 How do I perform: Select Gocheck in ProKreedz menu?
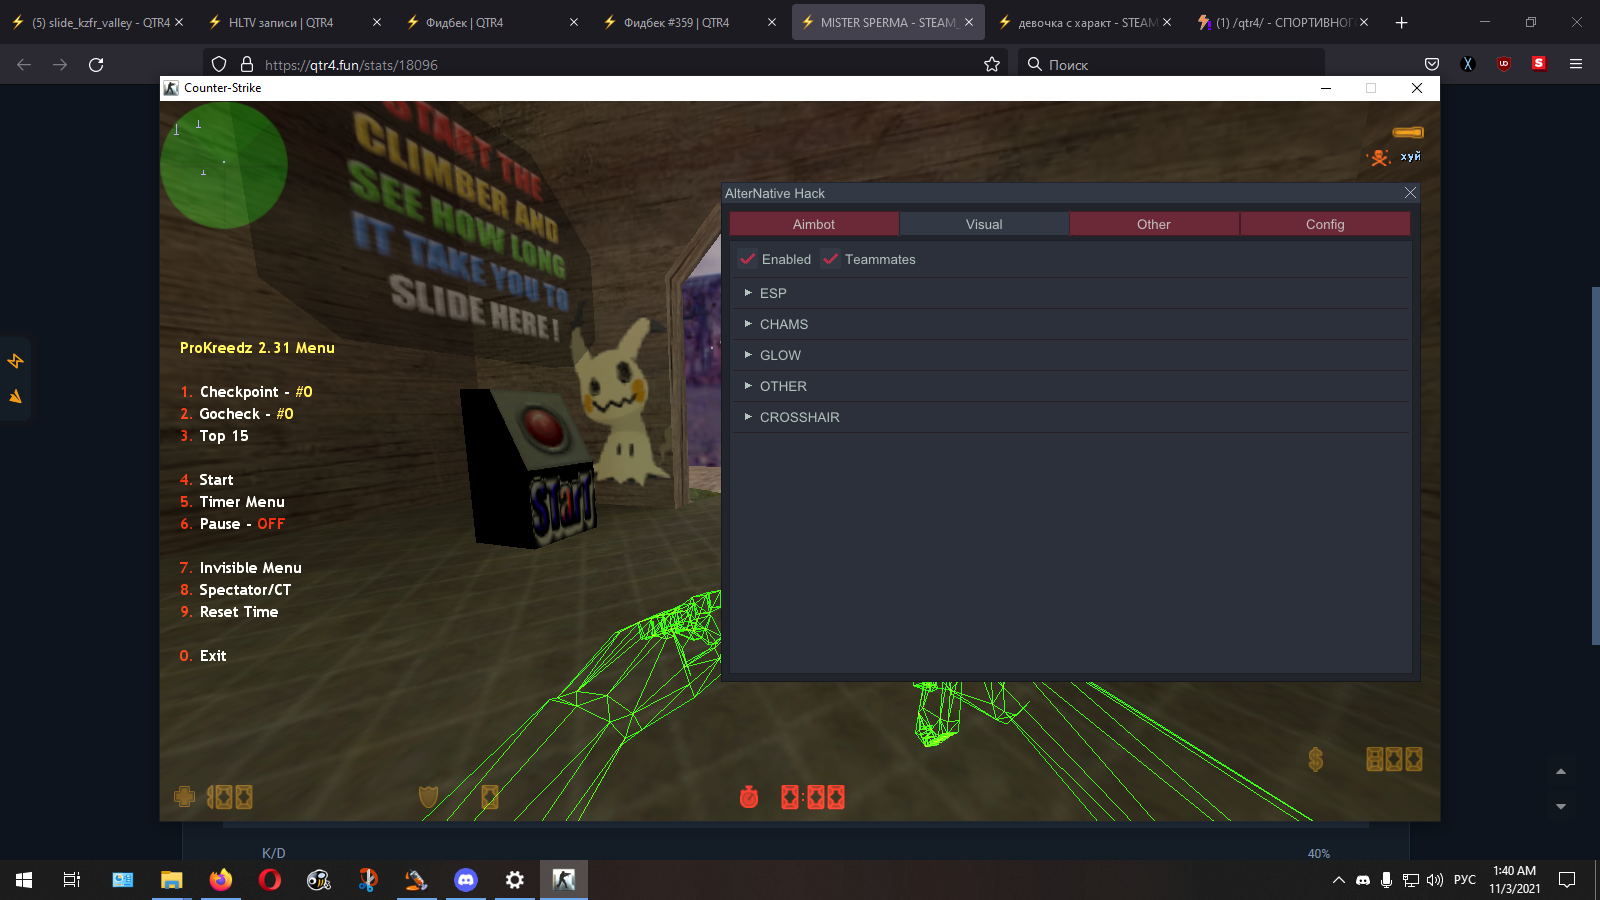[x=237, y=414]
